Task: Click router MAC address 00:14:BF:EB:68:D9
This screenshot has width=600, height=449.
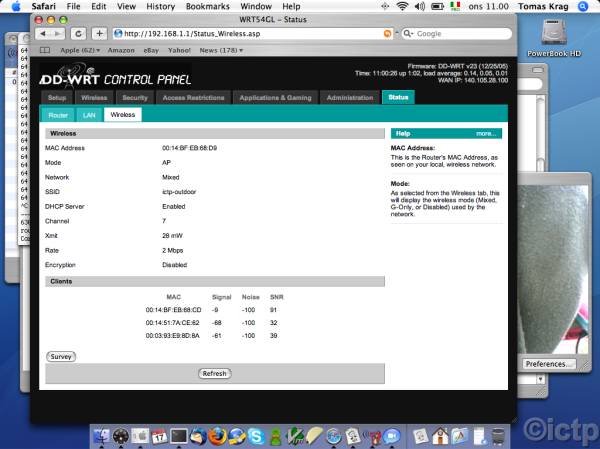Action: point(189,148)
